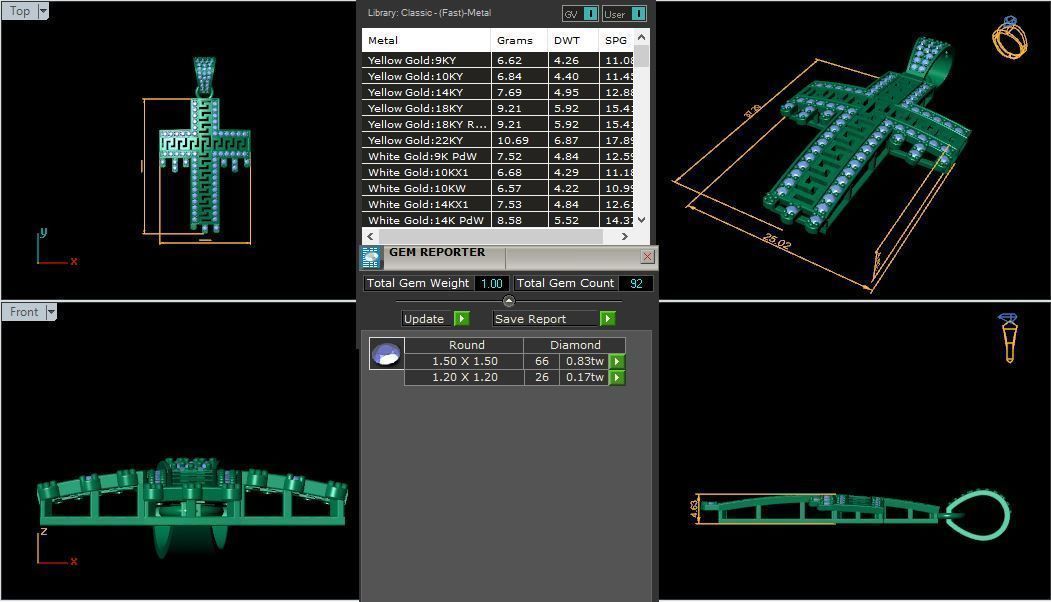The width and height of the screenshot is (1051, 602).
Task: Click the green arrow for 0.83tw row
Action: point(617,361)
